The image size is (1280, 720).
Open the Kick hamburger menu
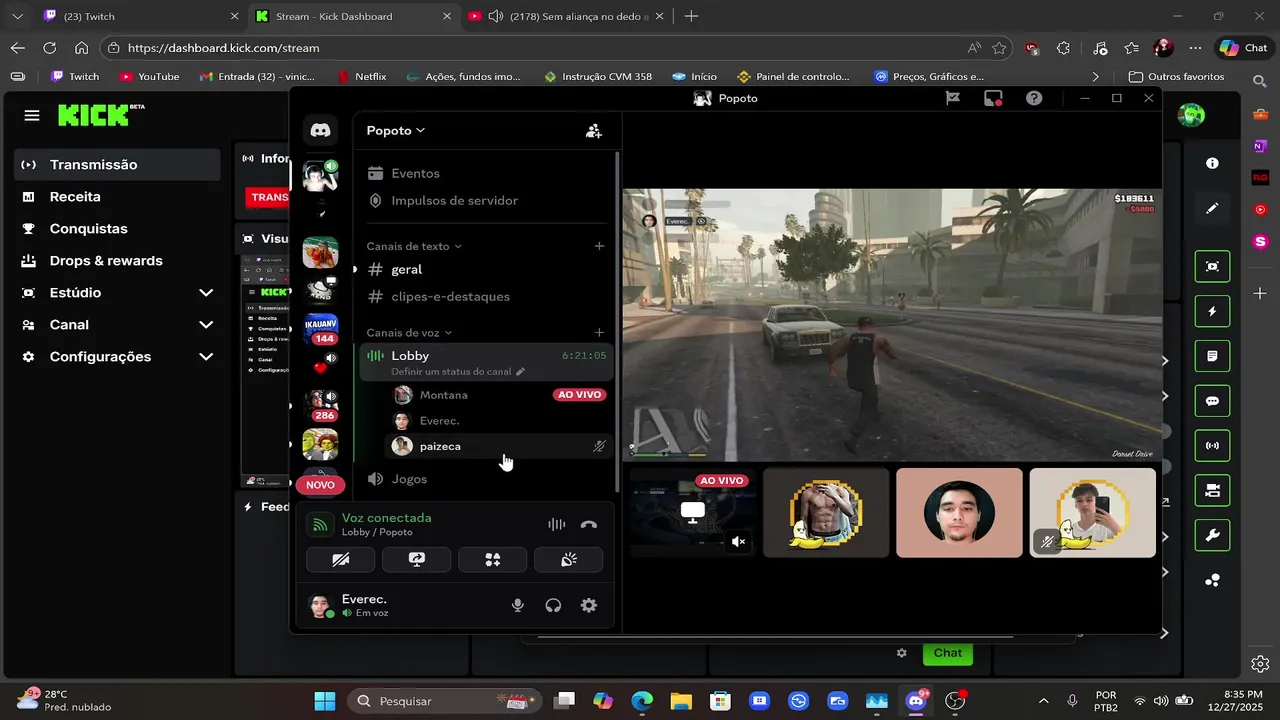(32, 116)
